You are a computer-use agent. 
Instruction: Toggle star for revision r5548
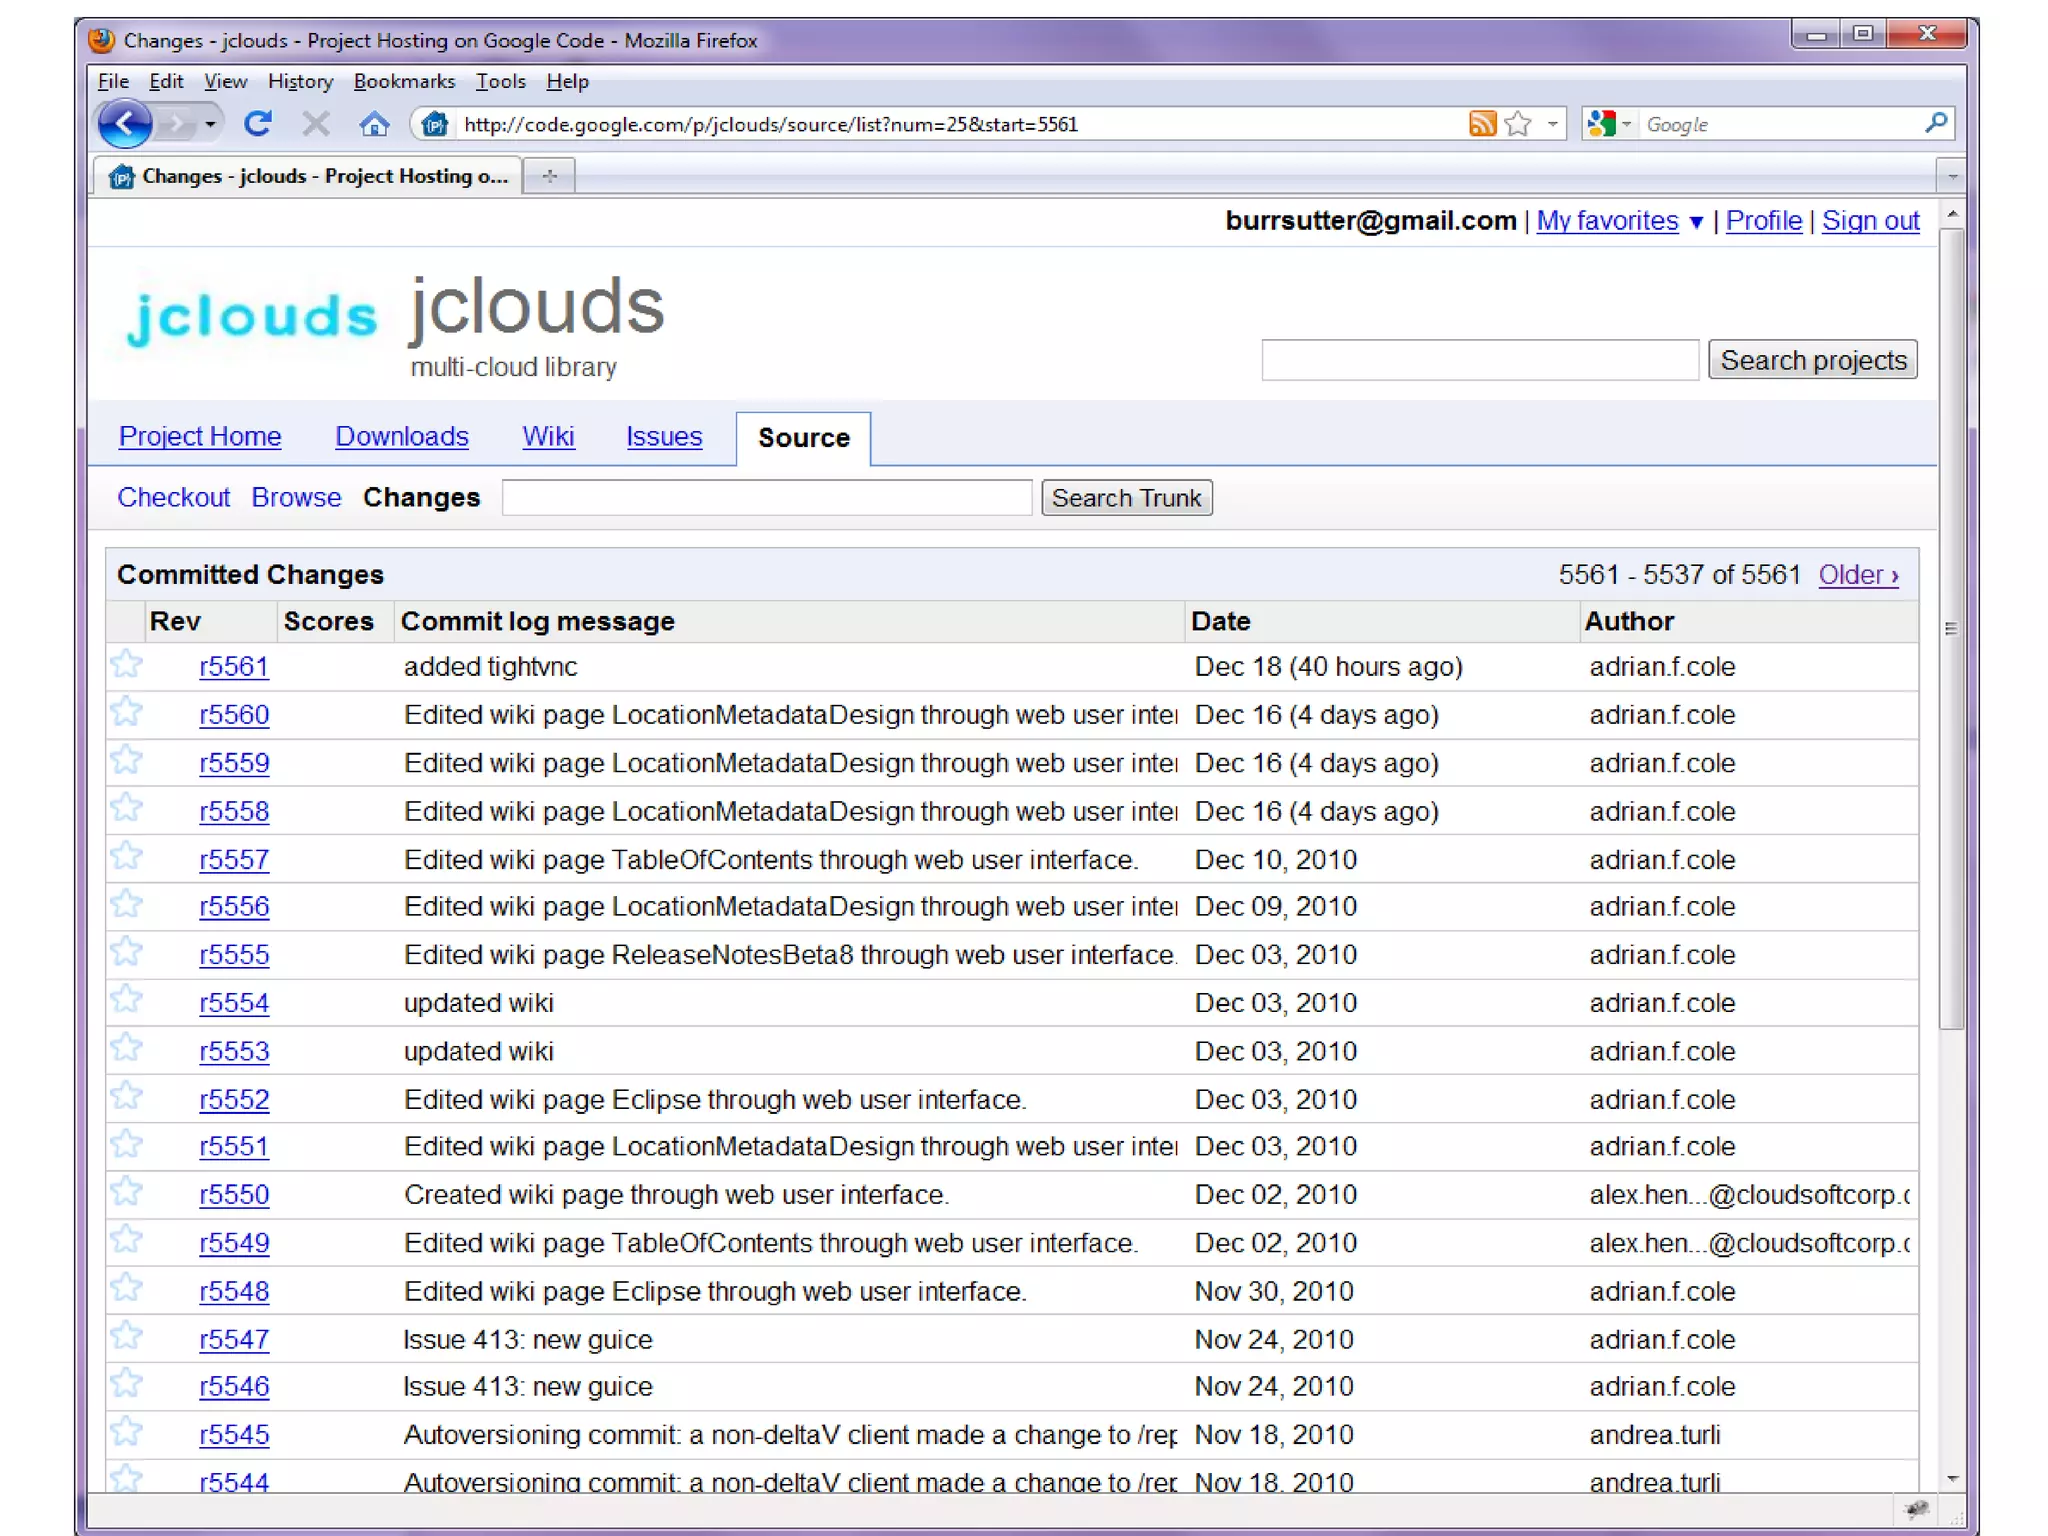127,1288
